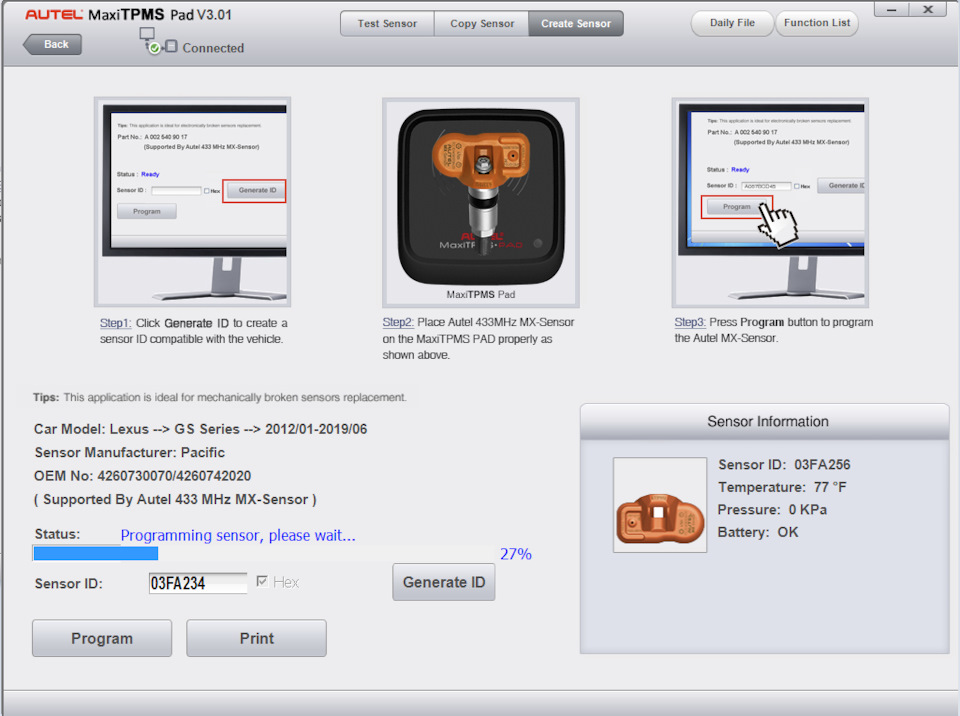
Task: Click the Sensor ID input field
Action: (198, 583)
